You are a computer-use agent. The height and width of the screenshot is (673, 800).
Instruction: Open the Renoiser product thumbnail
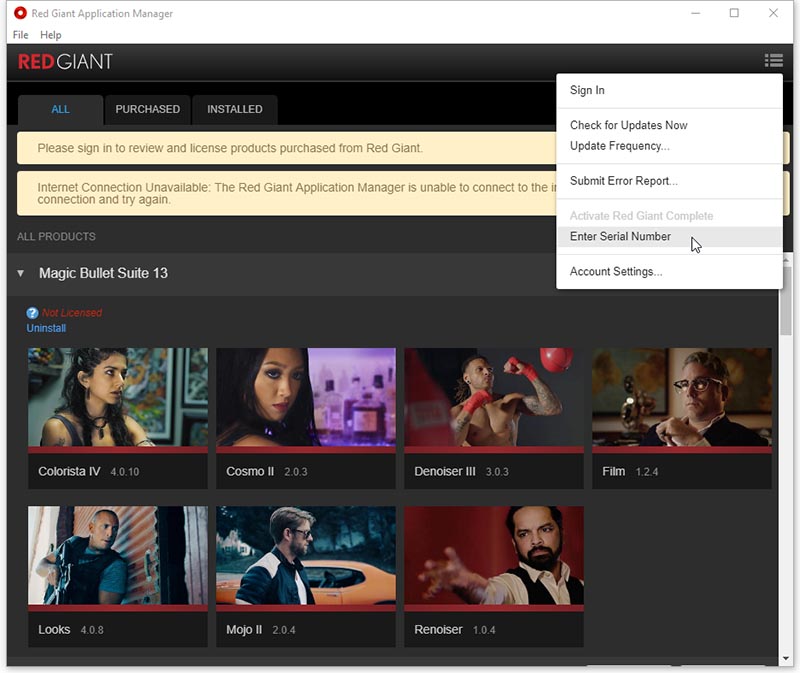click(494, 556)
